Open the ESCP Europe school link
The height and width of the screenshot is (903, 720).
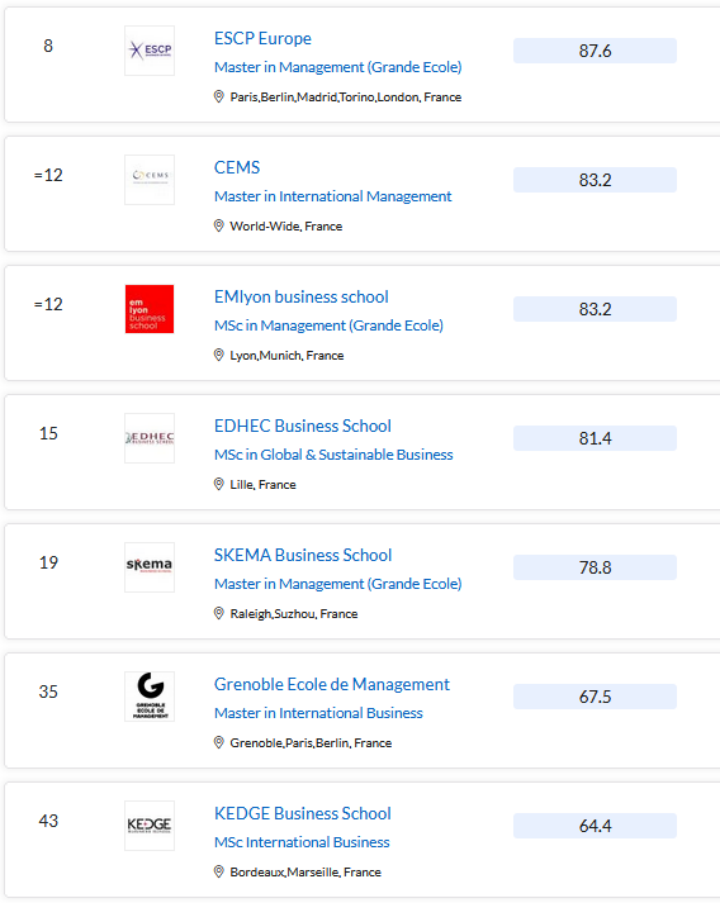click(262, 39)
